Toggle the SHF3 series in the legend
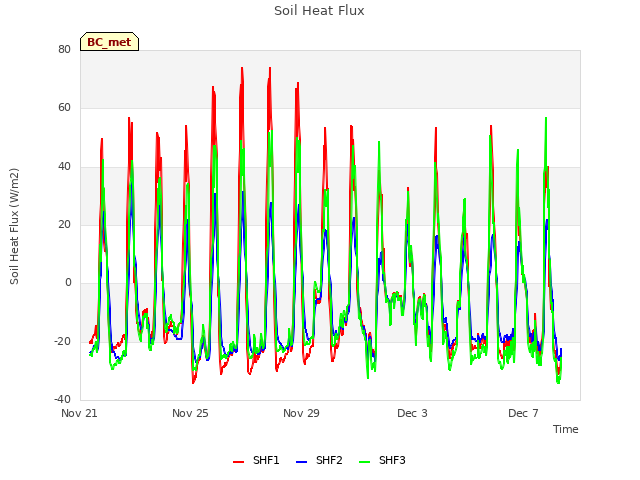This screenshot has width=640, height=480. coord(382,461)
